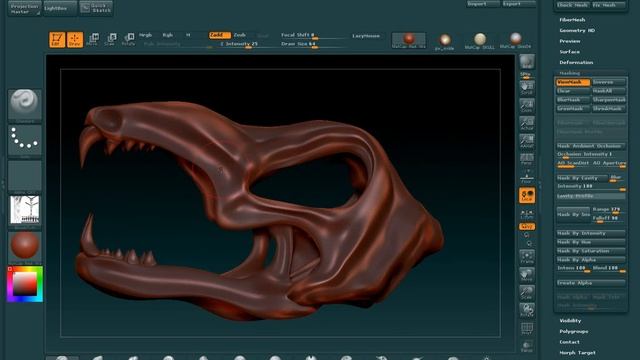
Task: Select the second material sphere in top shelf
Action: (444, 41)
